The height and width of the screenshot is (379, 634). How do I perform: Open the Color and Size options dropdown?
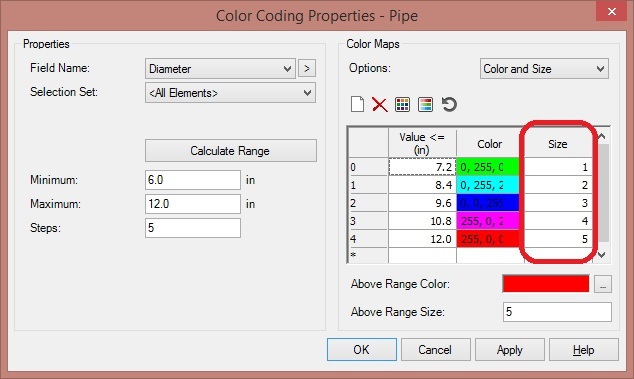pyautogui.click(x=544, y=69)
